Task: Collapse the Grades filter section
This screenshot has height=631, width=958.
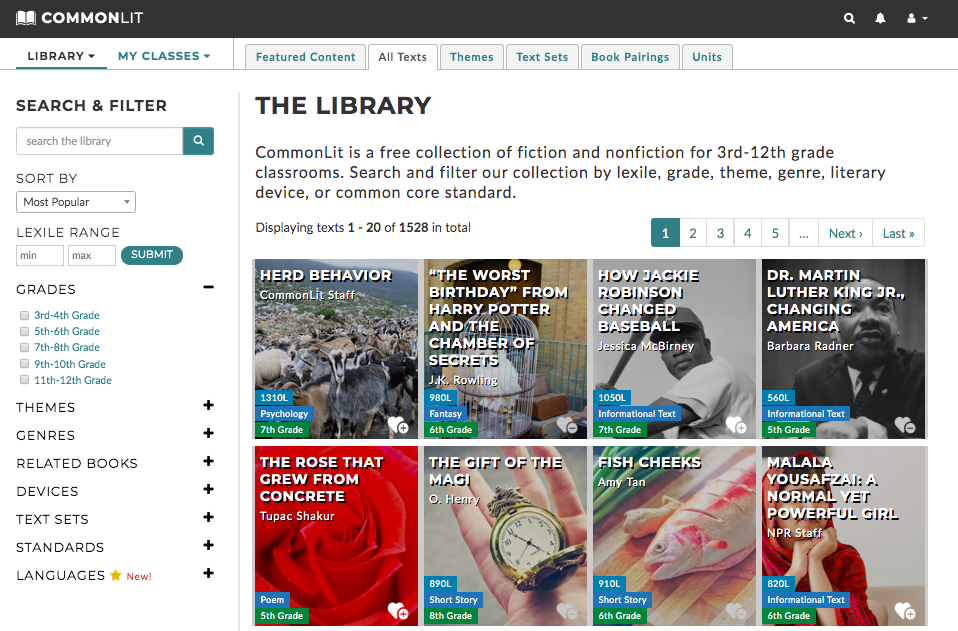Action: [208, 288]
